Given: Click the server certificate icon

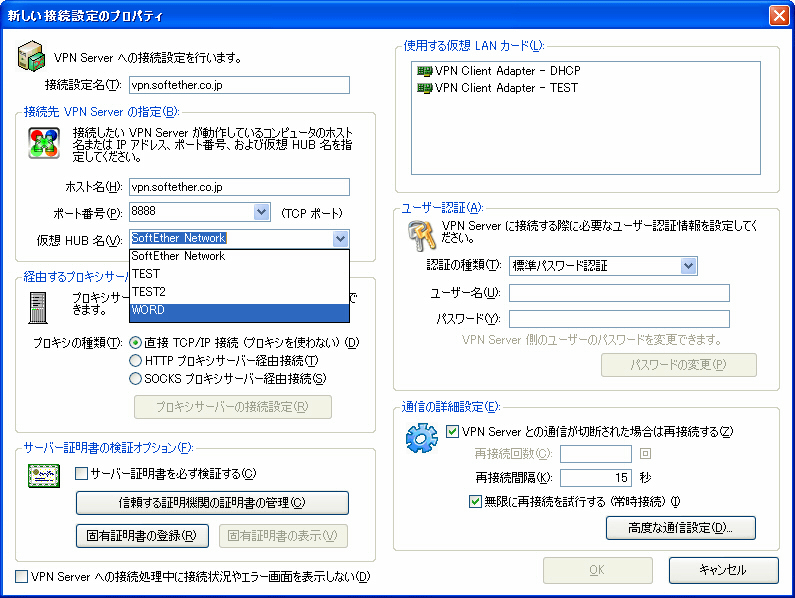Looking at the screenshot, I should [x=44, y=476].
